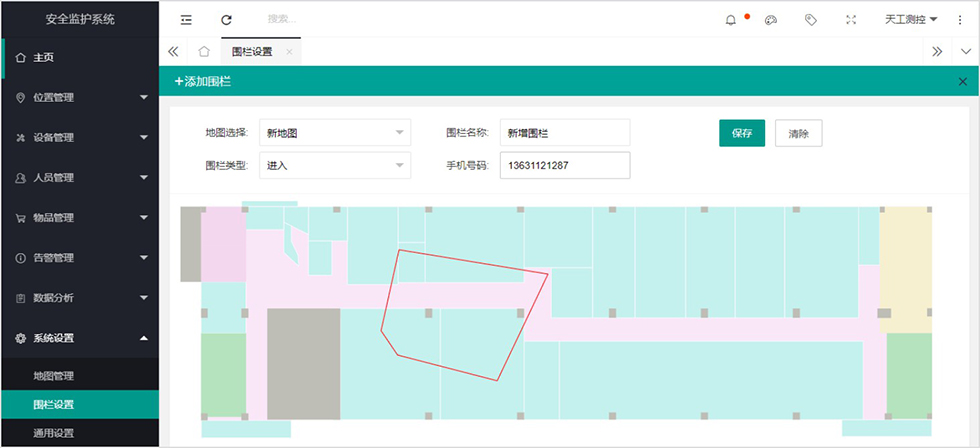Open the three-dot more options menu
Image resolution: width=980 pixels, height=448 pixels.
click(x=960, y=19)
